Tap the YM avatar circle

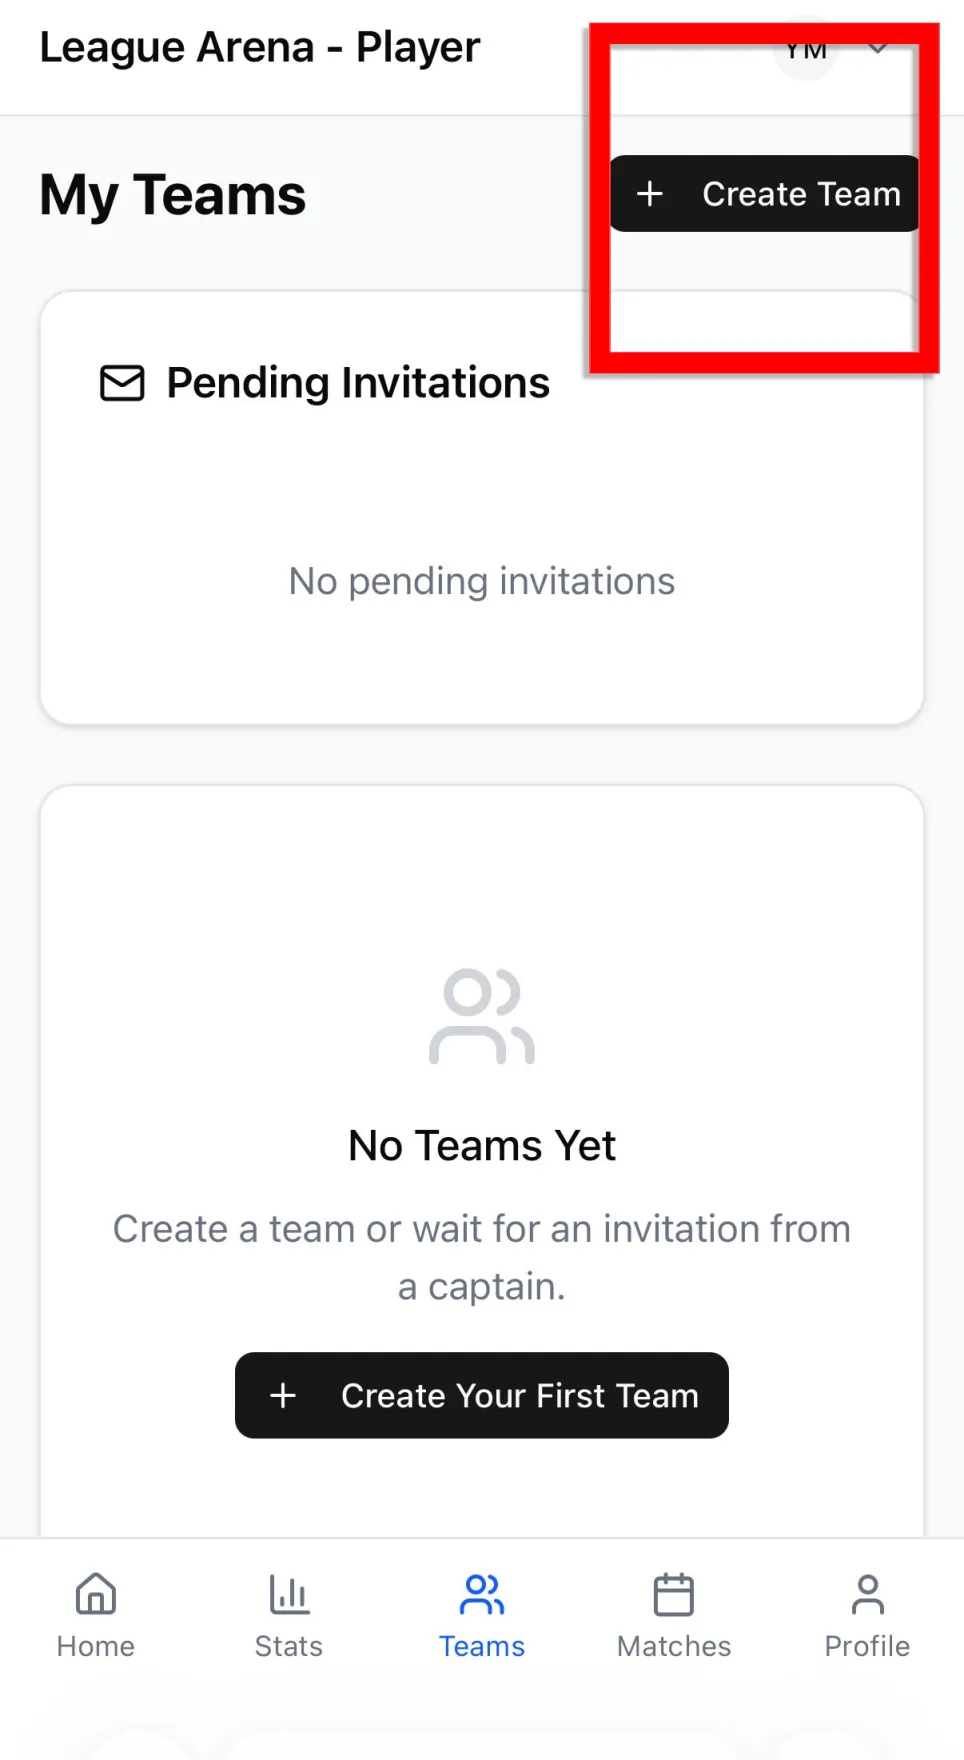click(805, 47)
